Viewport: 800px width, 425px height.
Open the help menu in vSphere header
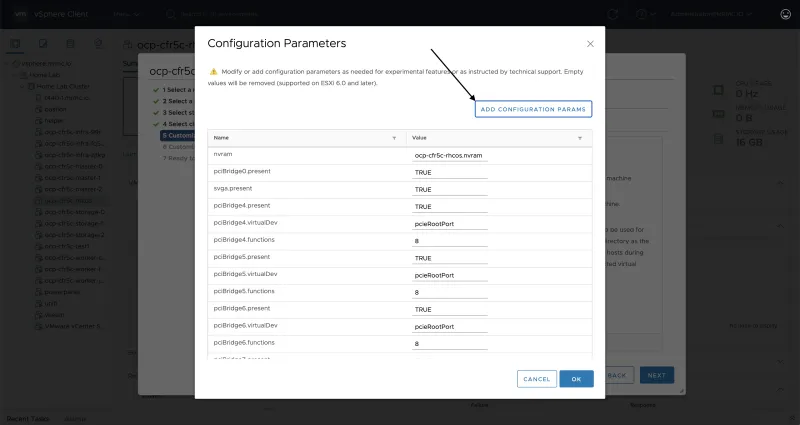coord(645,14)
